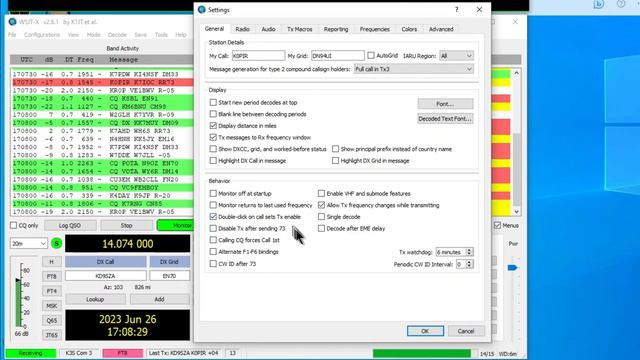Viewport: 640px width, 360px height.
Task: Select the JT65 mode button
Action: point(51,335)
